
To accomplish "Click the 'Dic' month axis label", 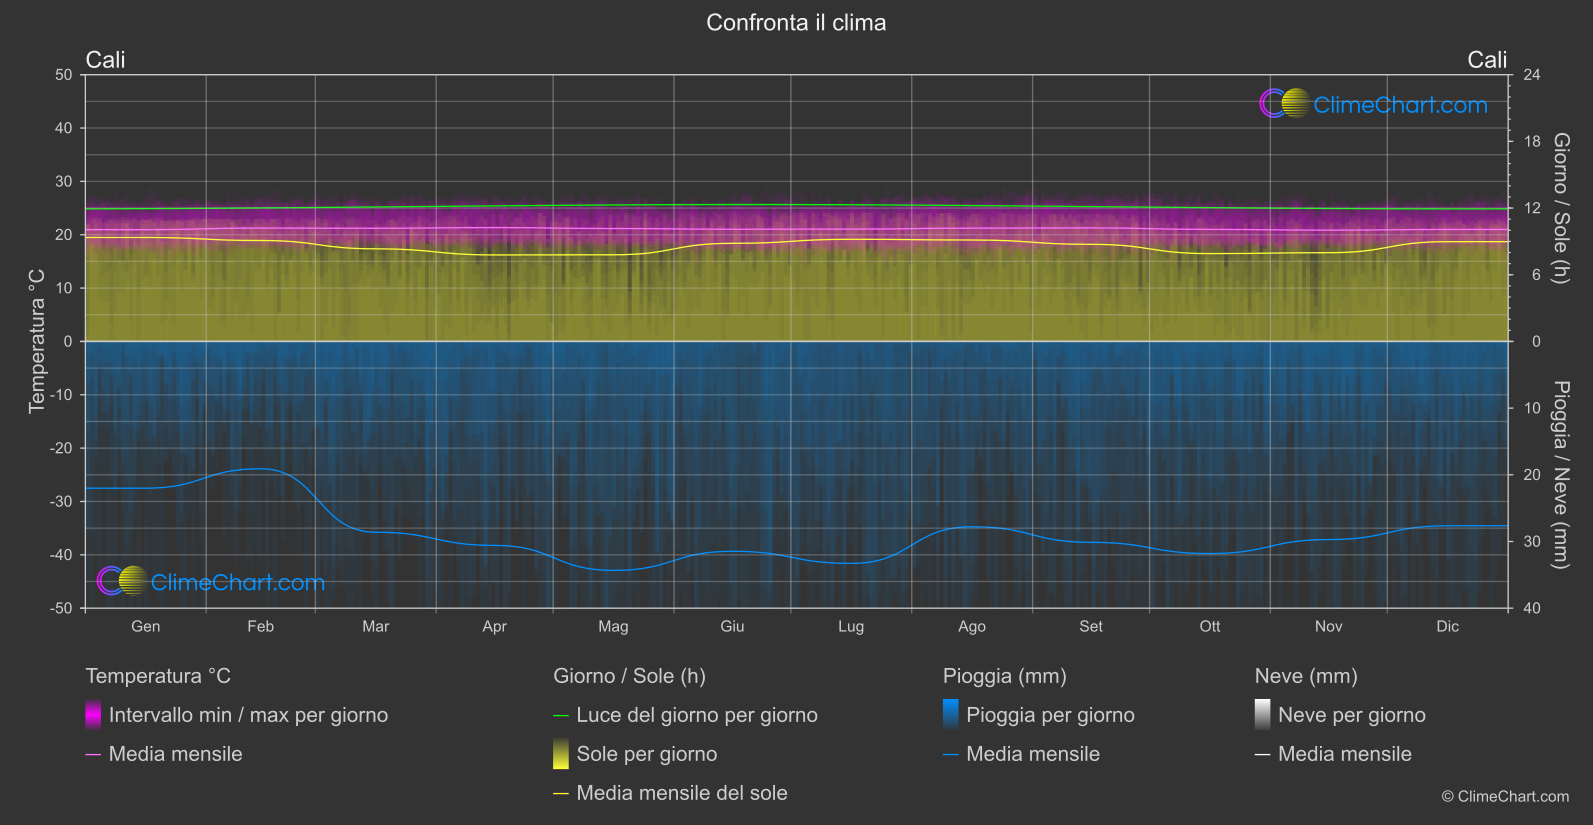I will (1448, 626).
